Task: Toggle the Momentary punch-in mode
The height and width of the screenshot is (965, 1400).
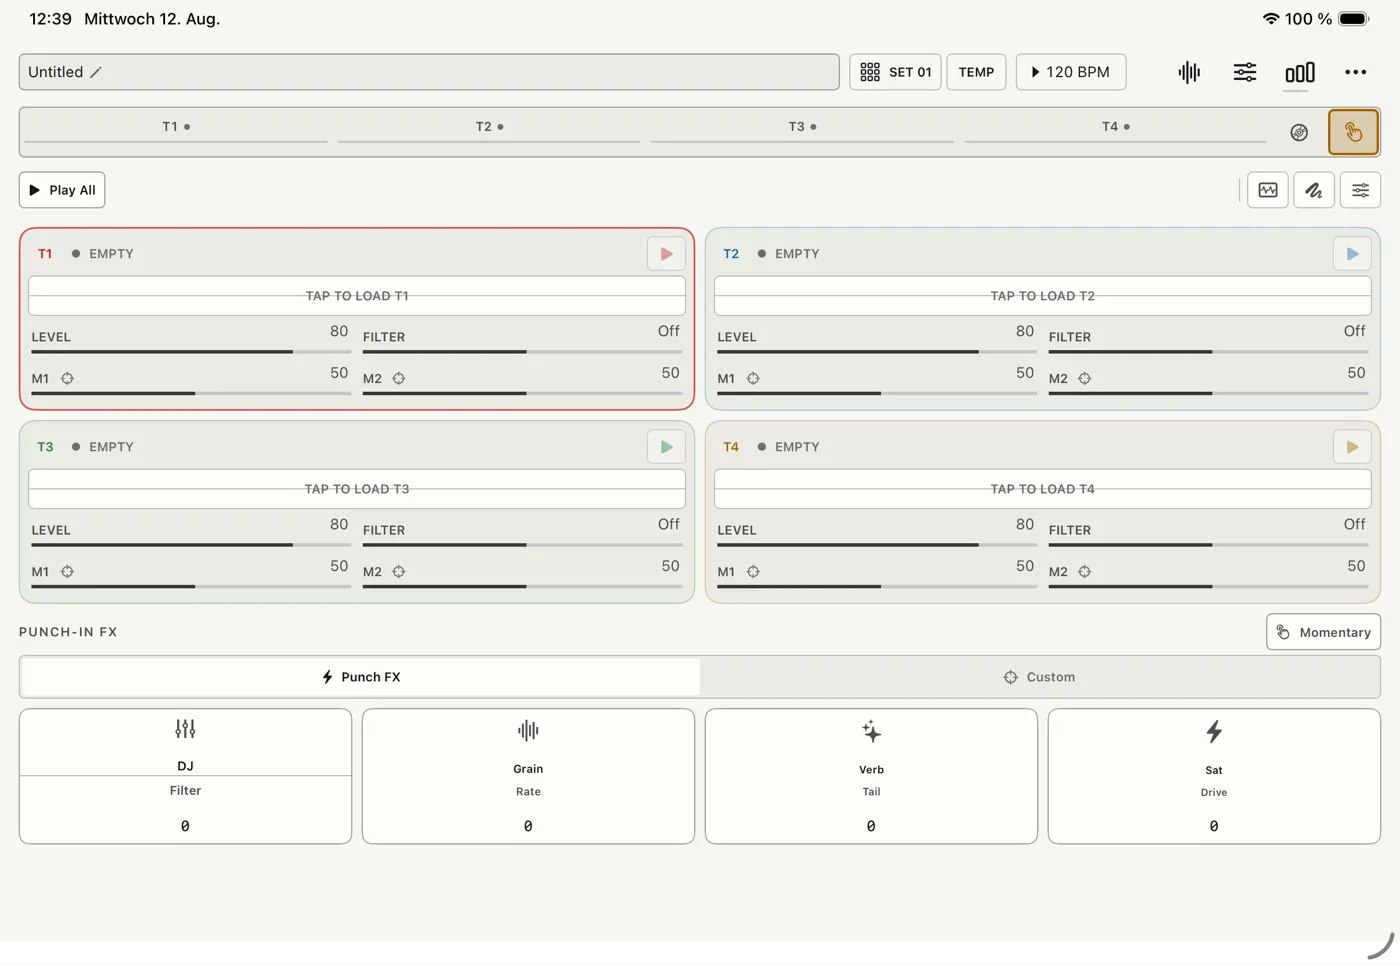Action: [x=1323, y=632]
